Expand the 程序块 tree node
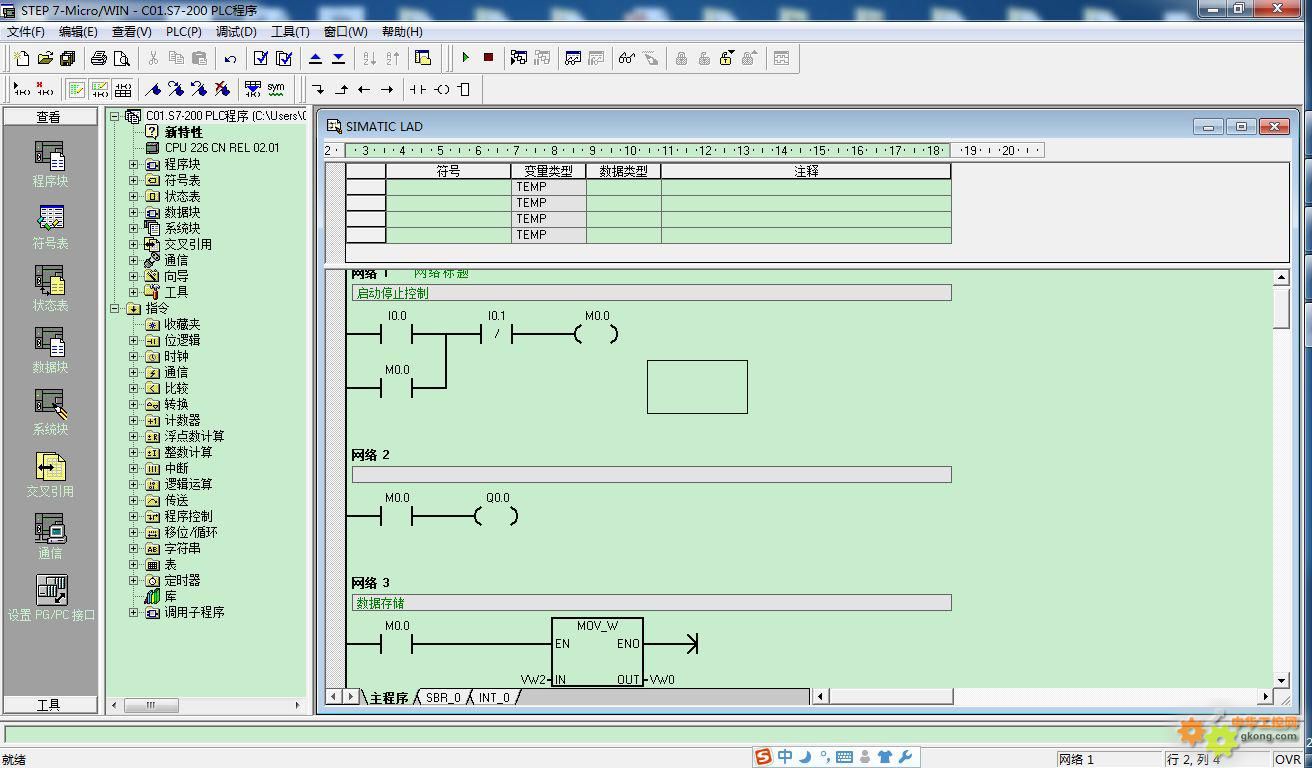Screen dimensions: 1312x768 pos(134,164)
